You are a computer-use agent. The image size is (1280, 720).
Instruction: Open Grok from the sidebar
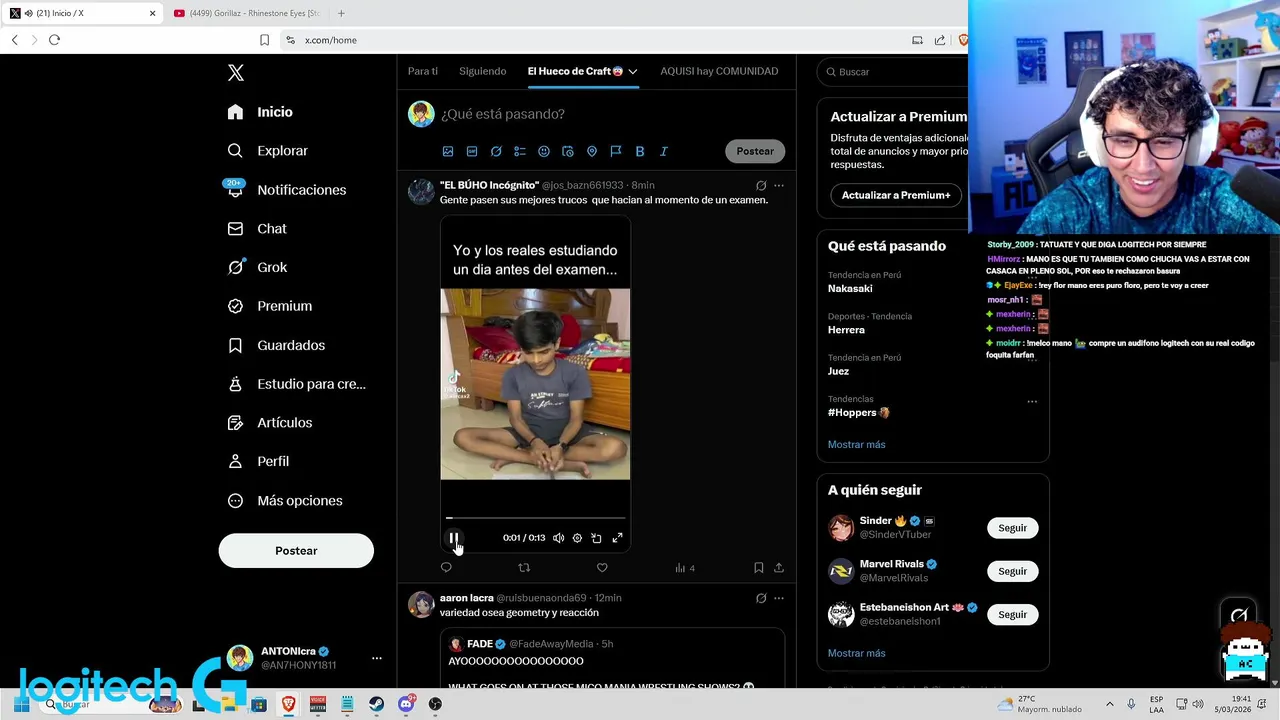258,267
